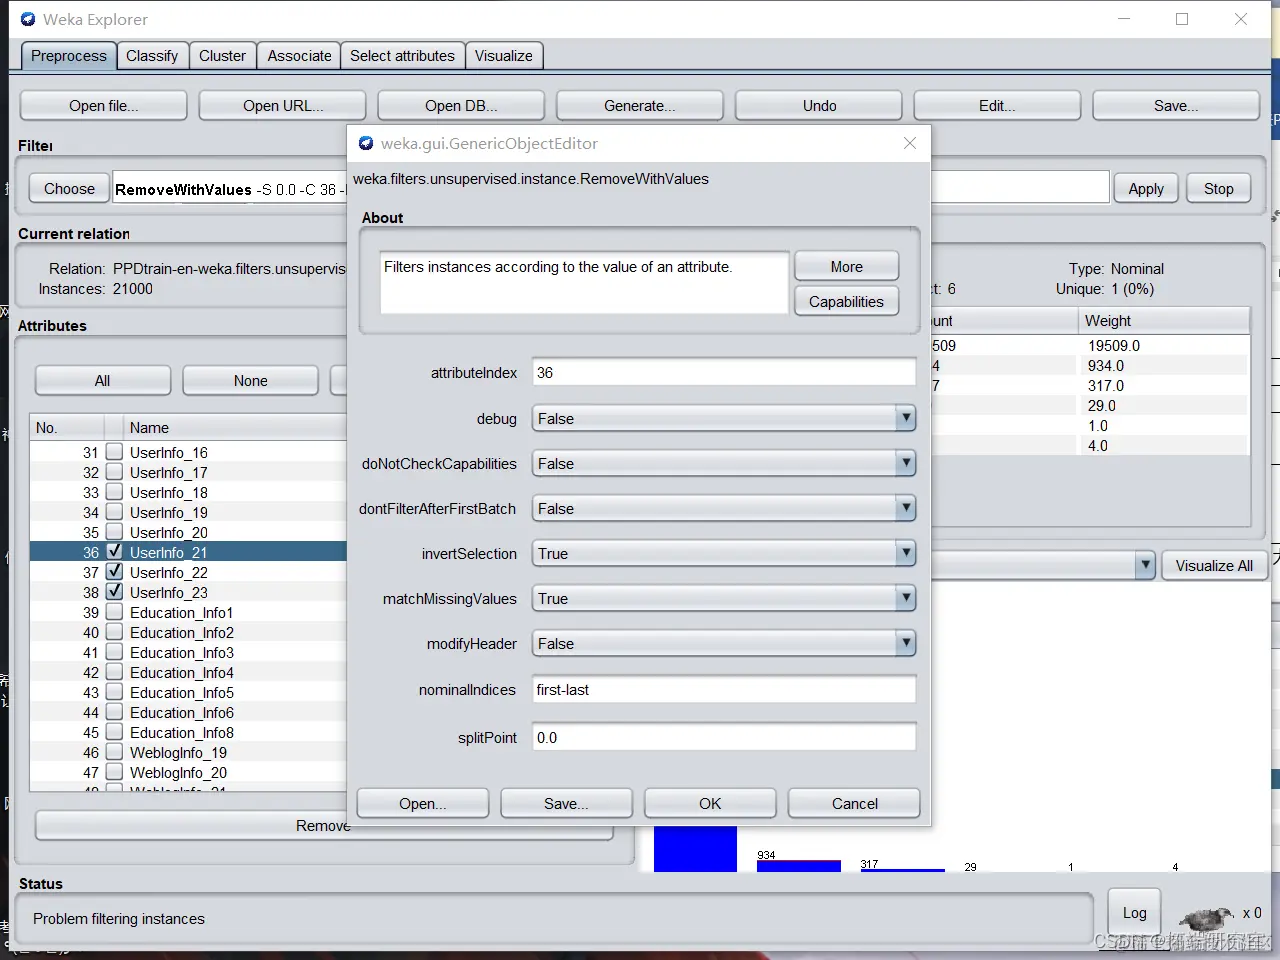
Task: Close the GenericObjectEditor dialog
Action: (x=910, y=143)
